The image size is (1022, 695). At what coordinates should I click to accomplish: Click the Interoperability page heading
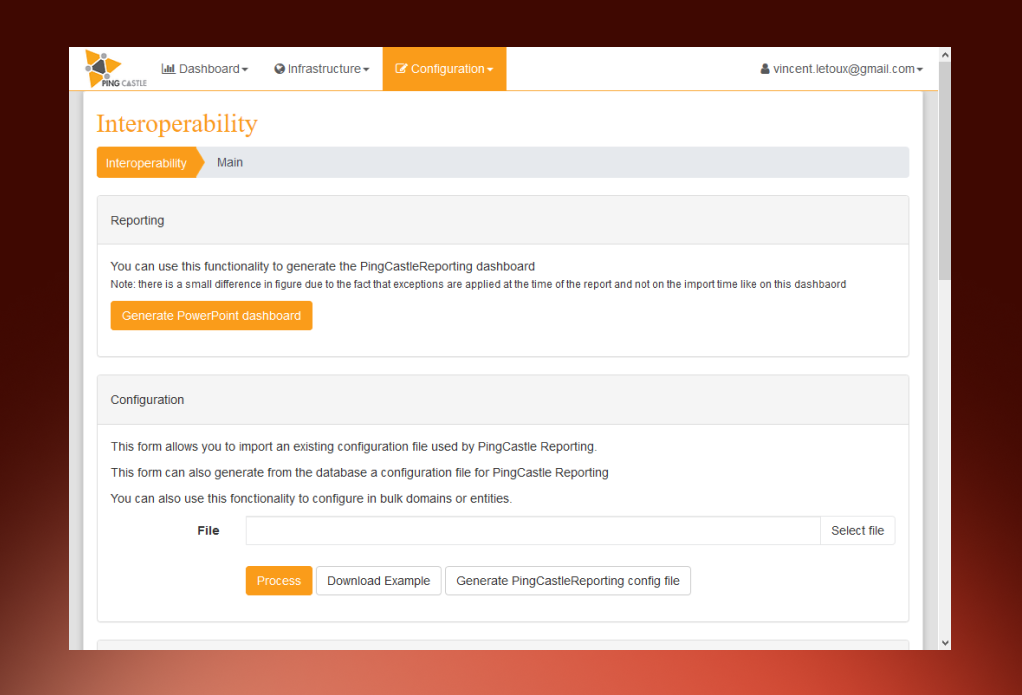(177, 124)
